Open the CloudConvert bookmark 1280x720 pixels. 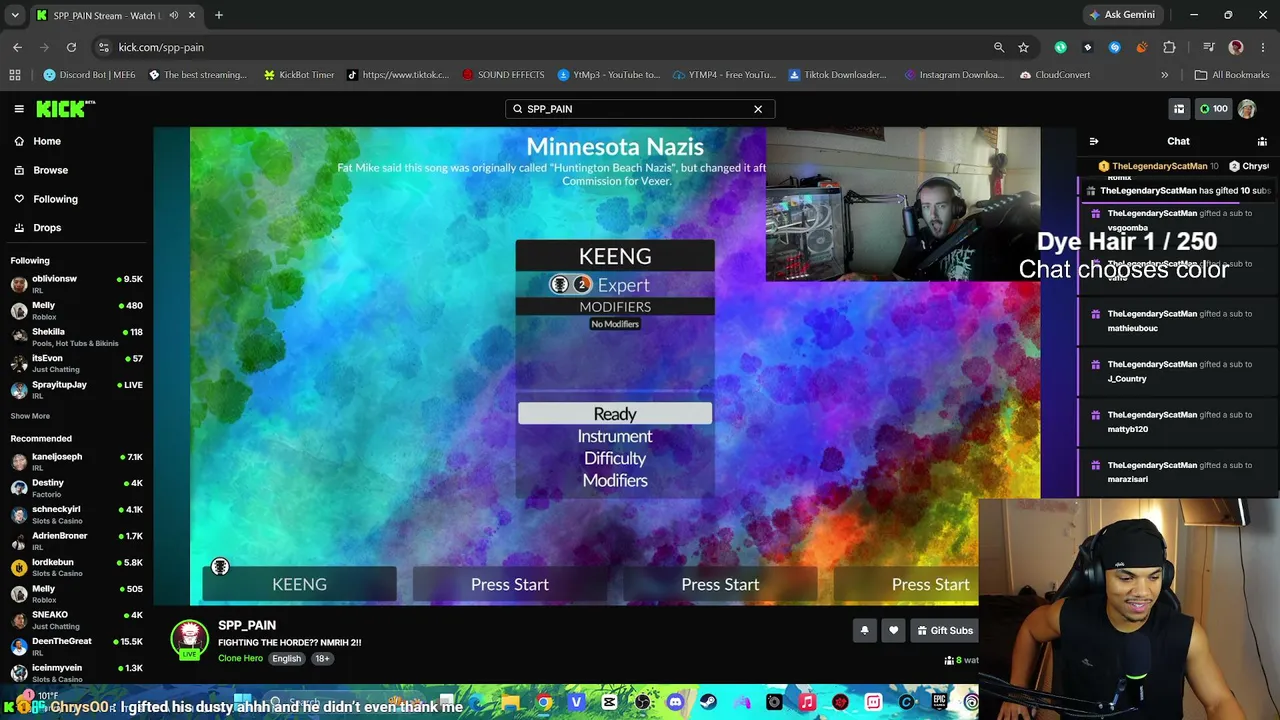pos(1055,75)
